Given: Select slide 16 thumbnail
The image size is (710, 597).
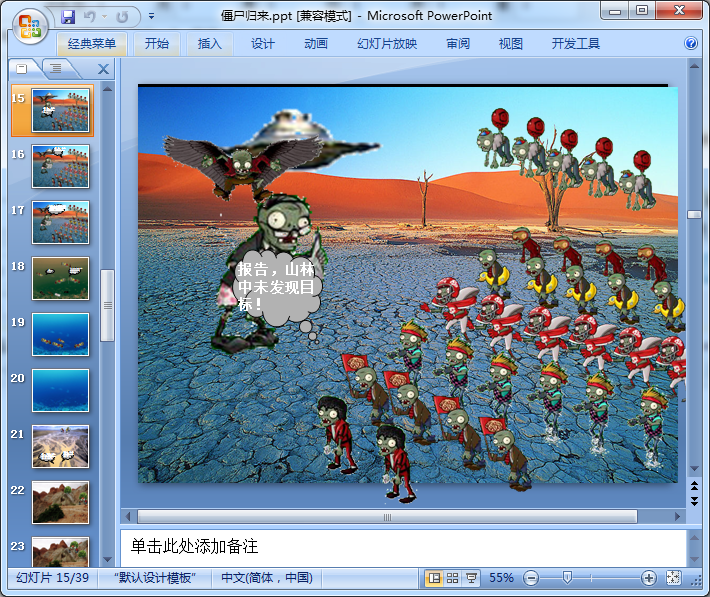Looking at the screenshot, I should click(60, 166).
